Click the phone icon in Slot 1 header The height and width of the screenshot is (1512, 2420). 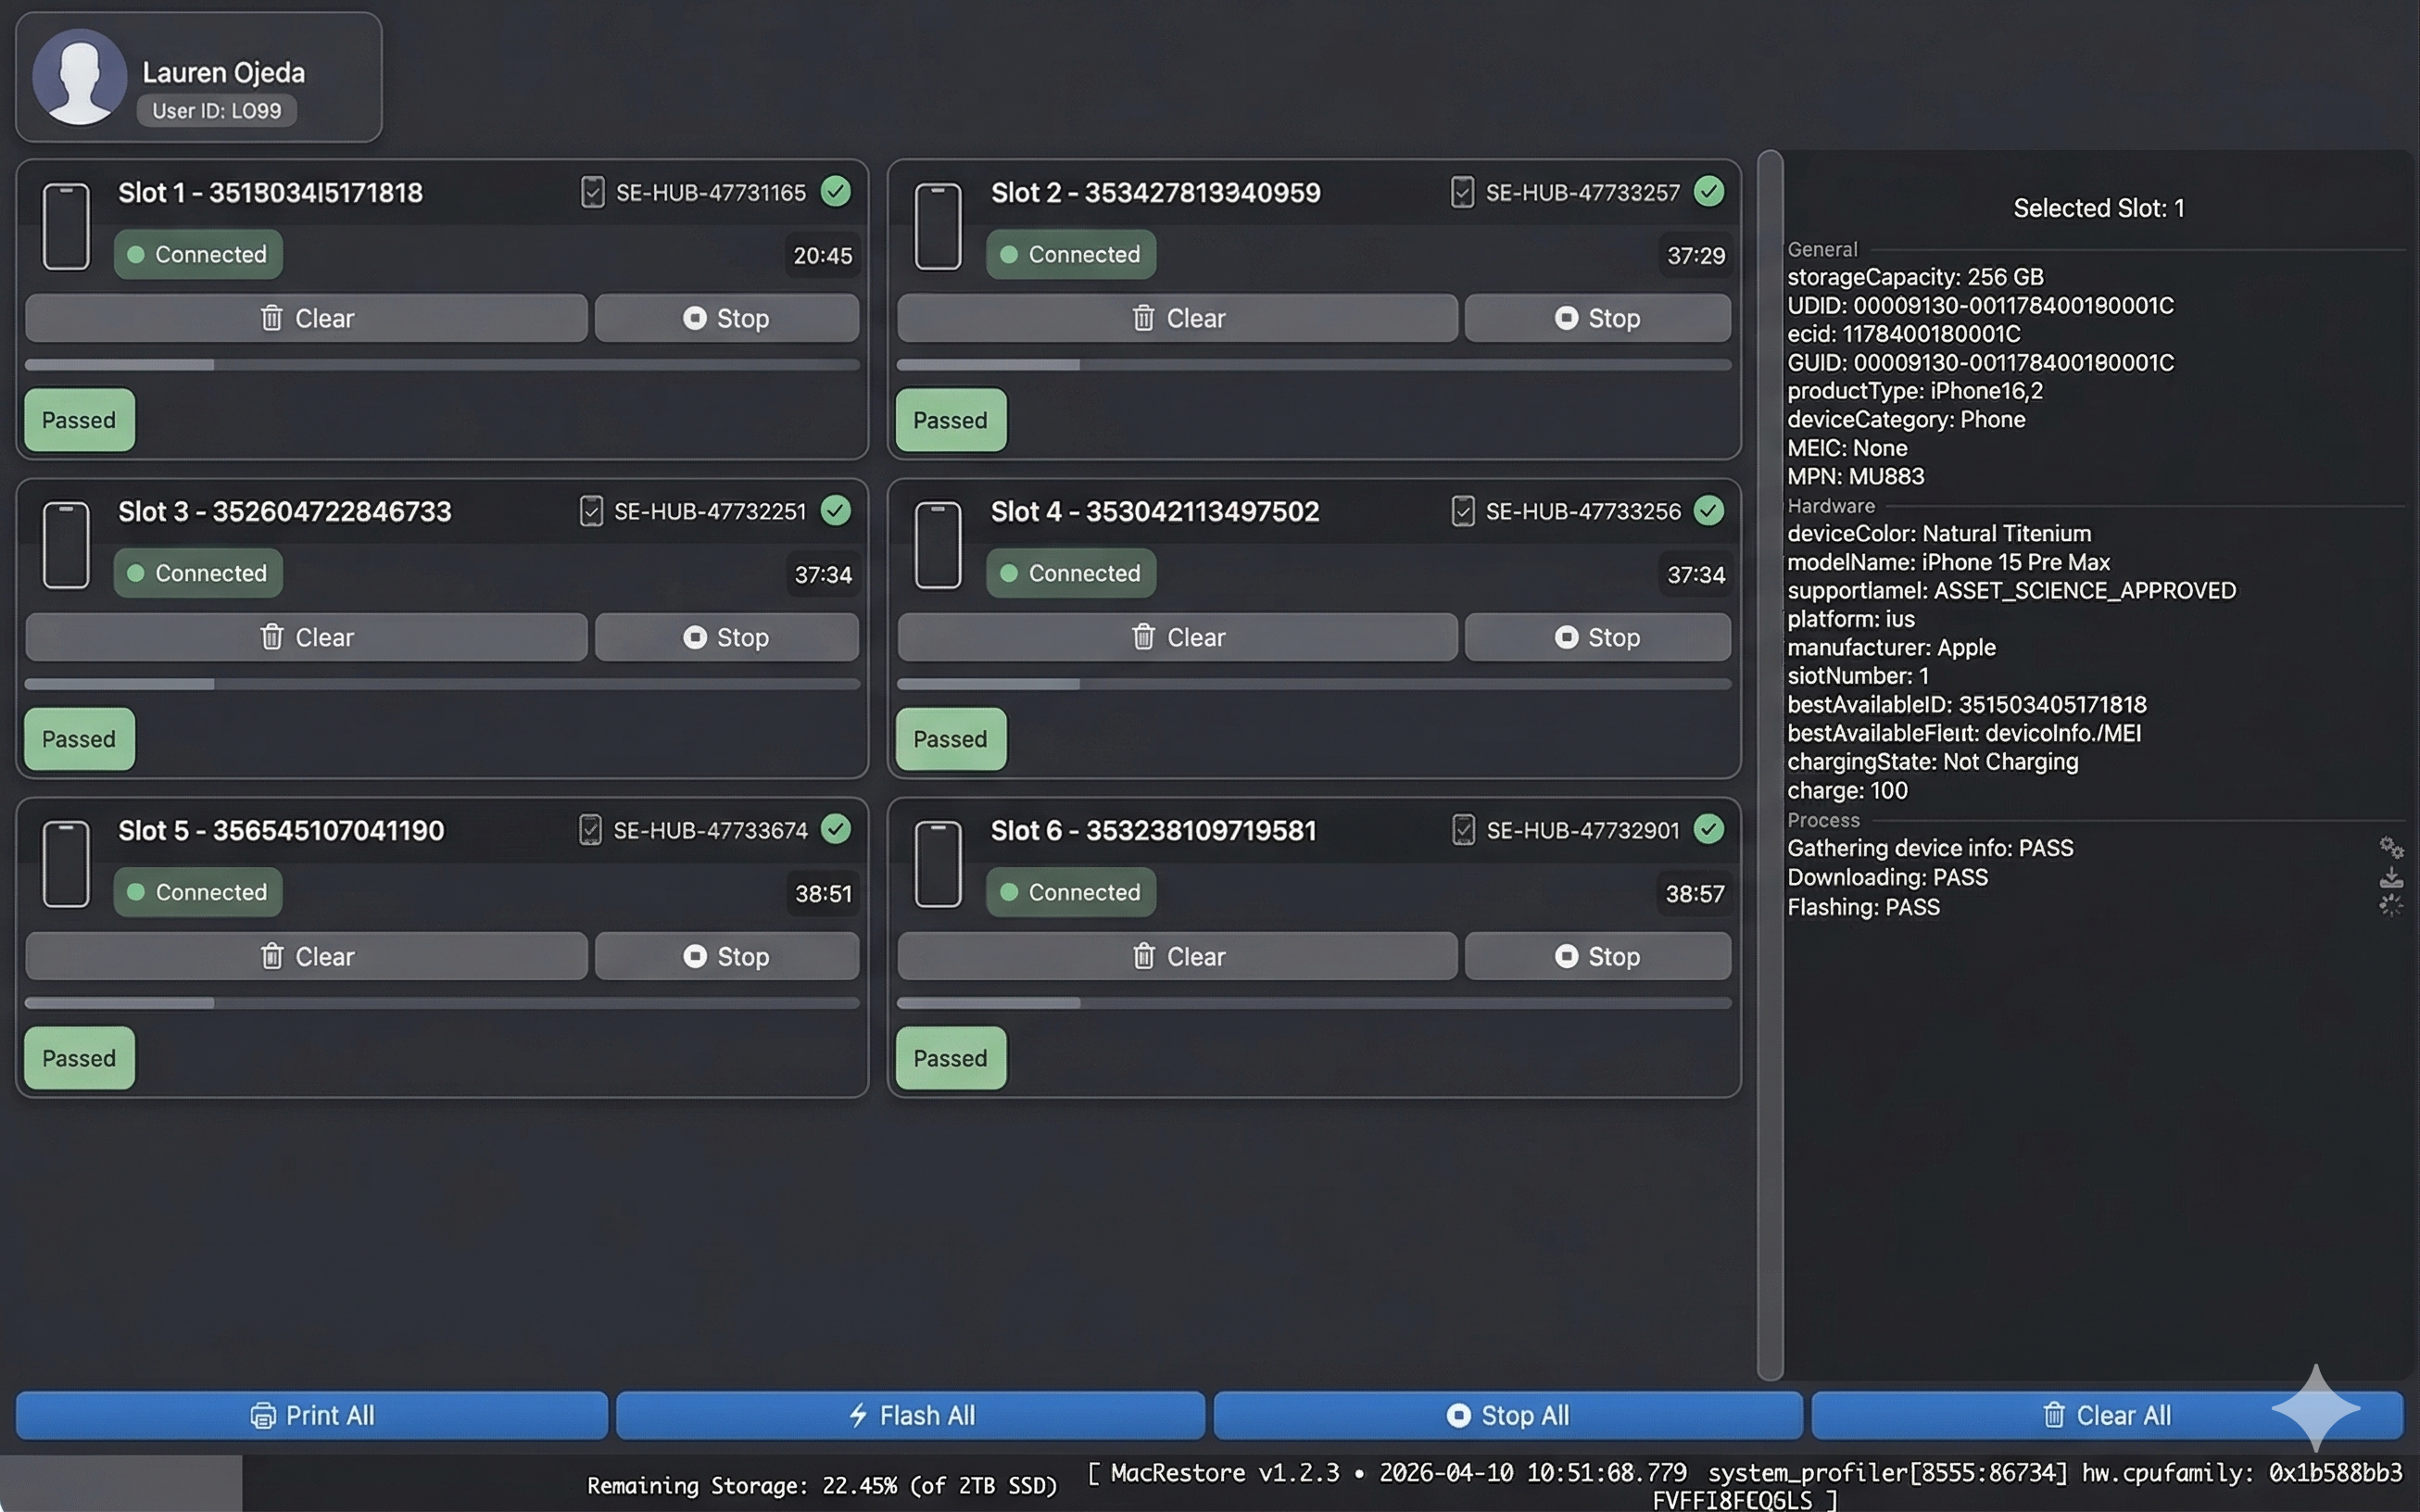[x=66, y=227]
